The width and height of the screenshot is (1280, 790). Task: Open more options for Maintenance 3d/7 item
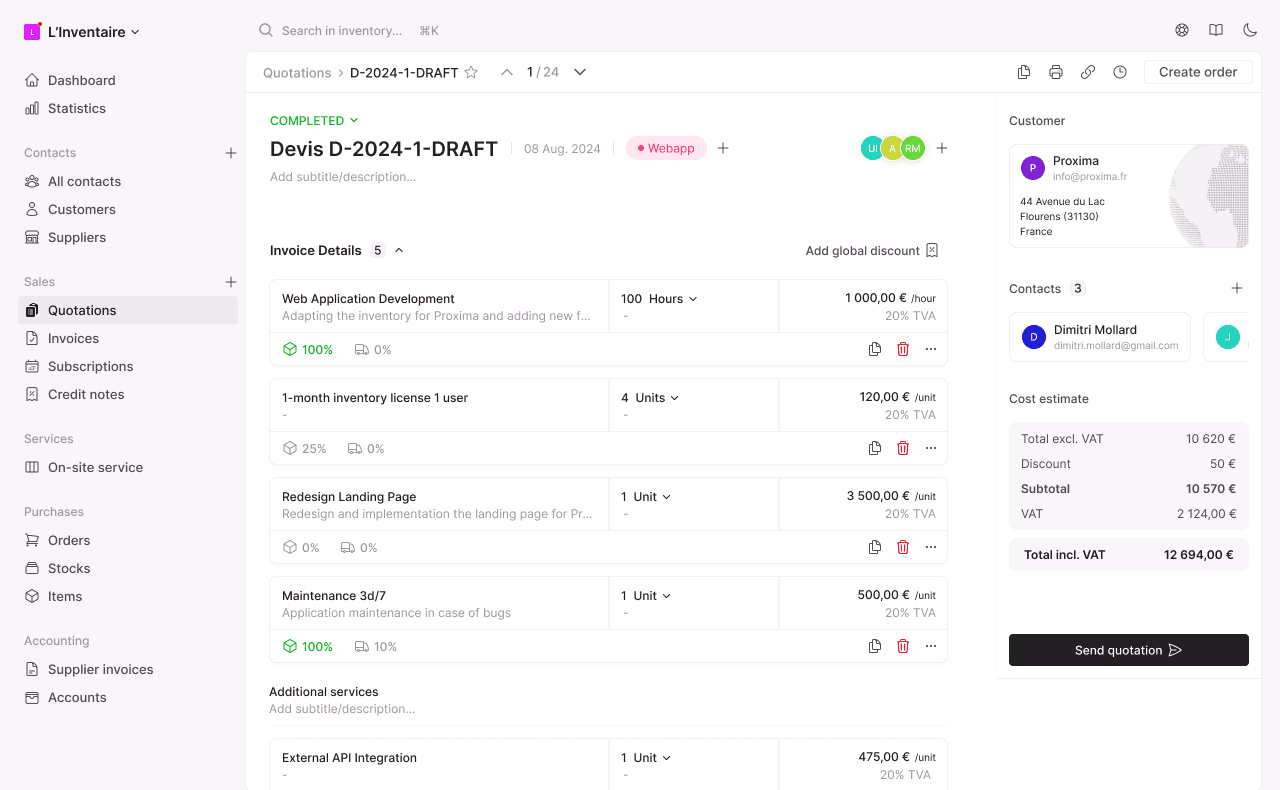[931, 646]
